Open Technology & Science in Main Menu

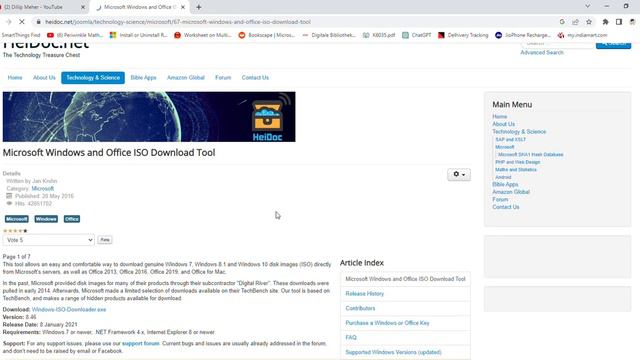(519, 132)
